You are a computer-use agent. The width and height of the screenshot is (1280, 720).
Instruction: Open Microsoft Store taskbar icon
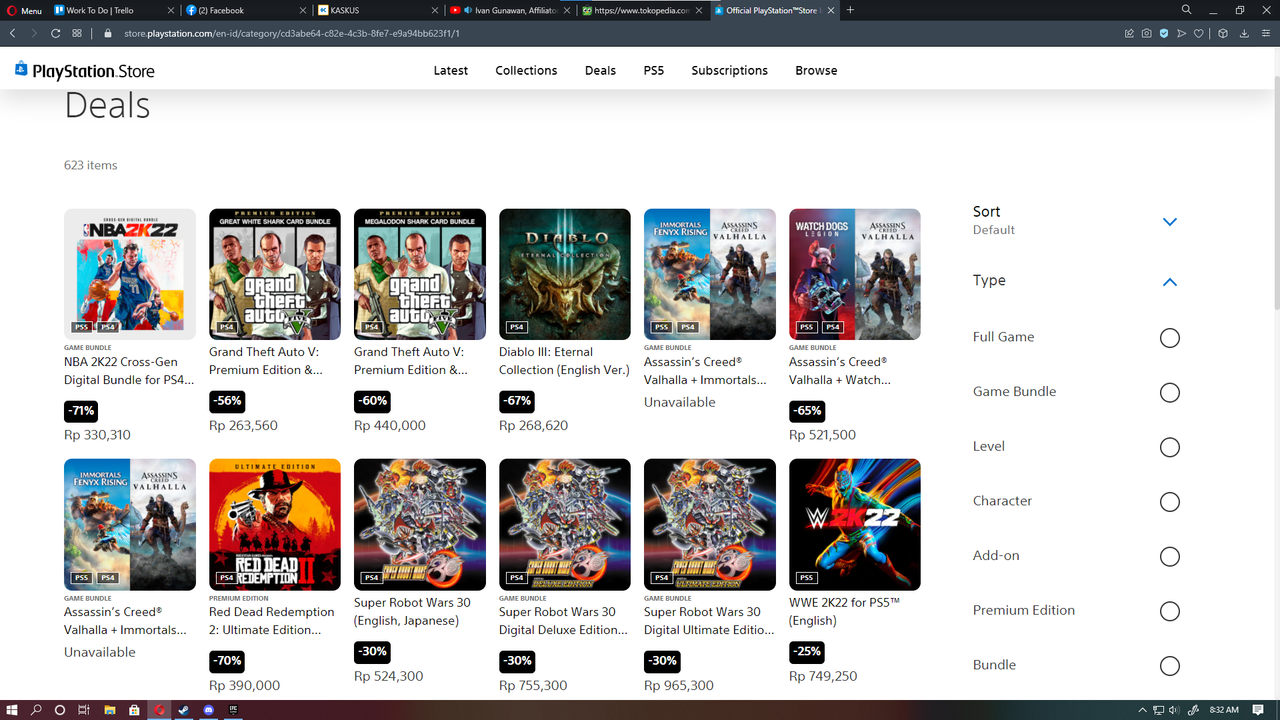(x=134, y=710)
